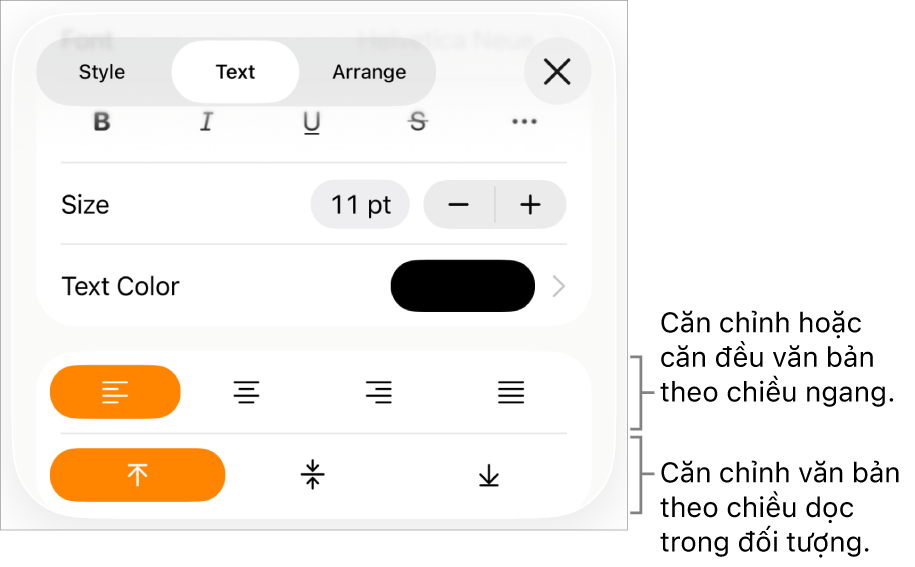Screen dimensions: 915x567
Task: Apply bold formatting with the B icon
Action: coord(102,122)
